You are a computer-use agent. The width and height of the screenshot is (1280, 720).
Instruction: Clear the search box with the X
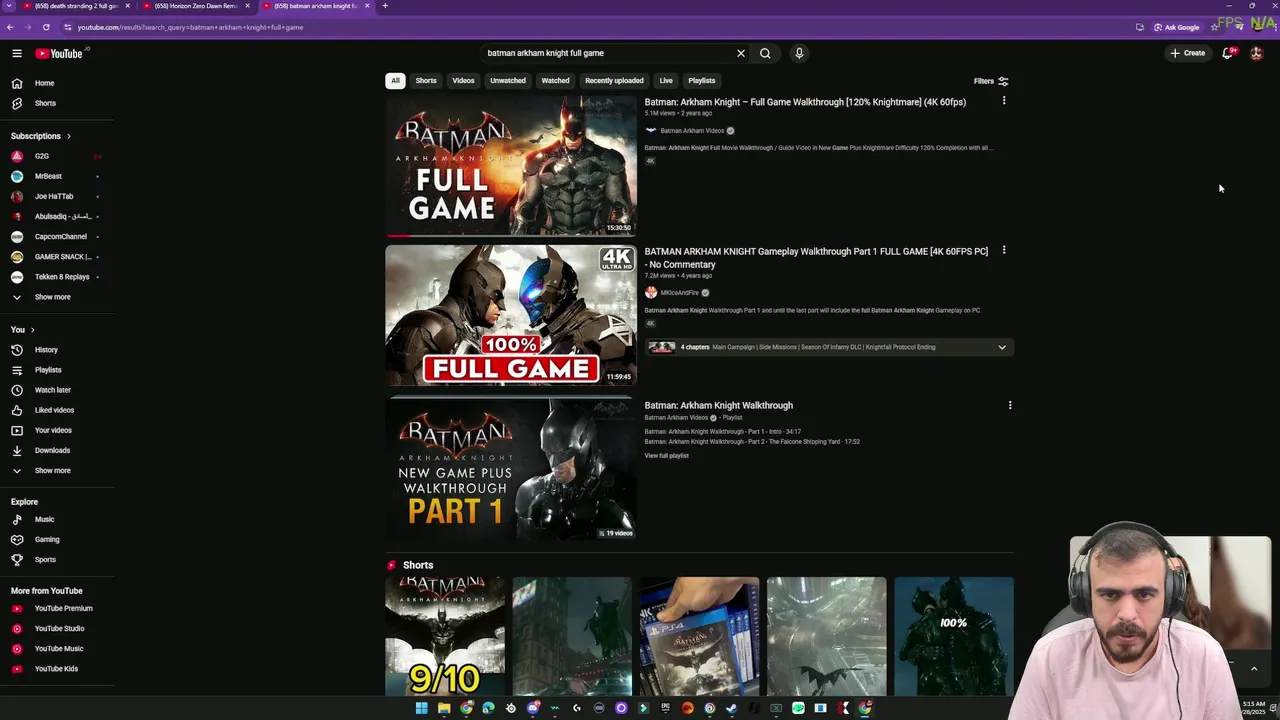pyautogui.click(x=741, y=53)
